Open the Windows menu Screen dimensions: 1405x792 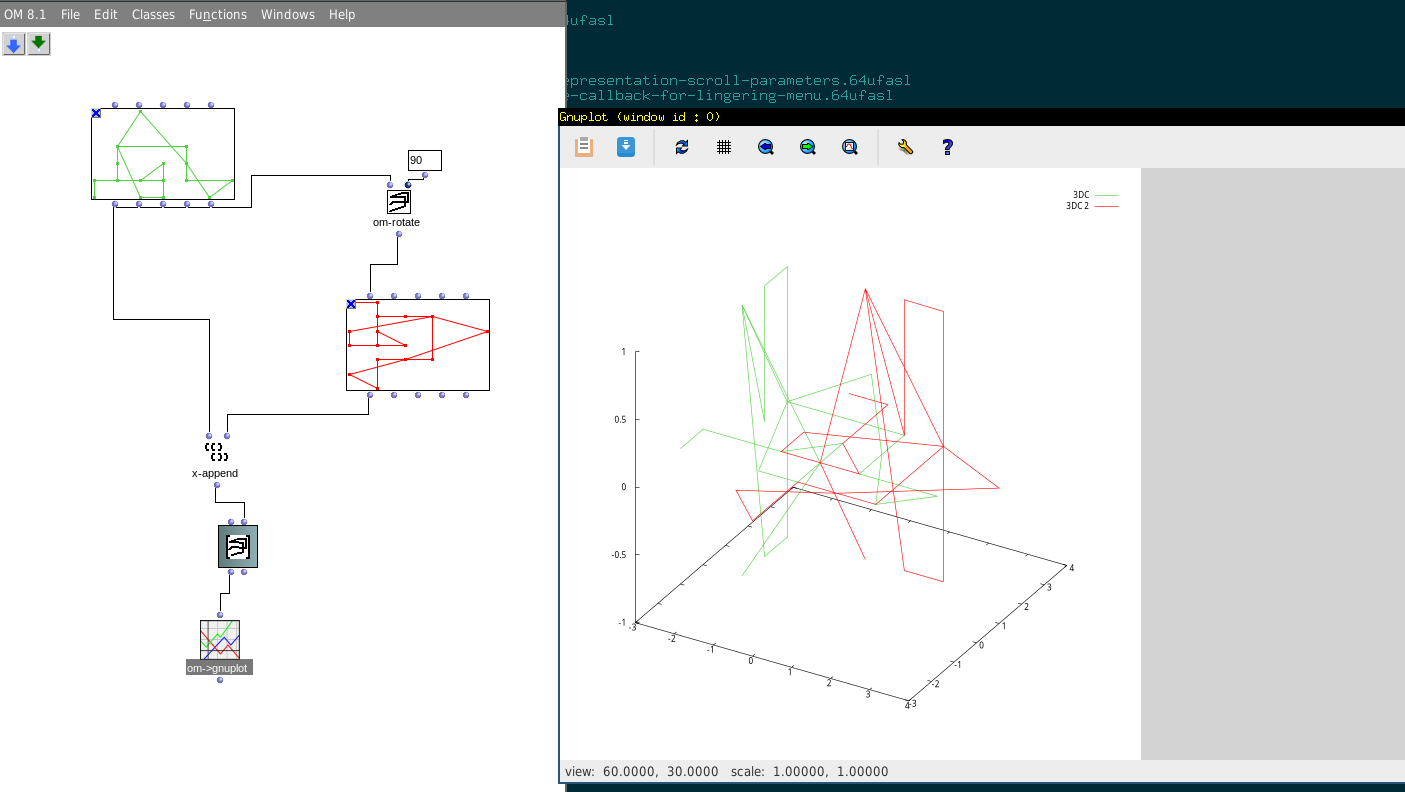pyautogui.click(x=288, y=14)
